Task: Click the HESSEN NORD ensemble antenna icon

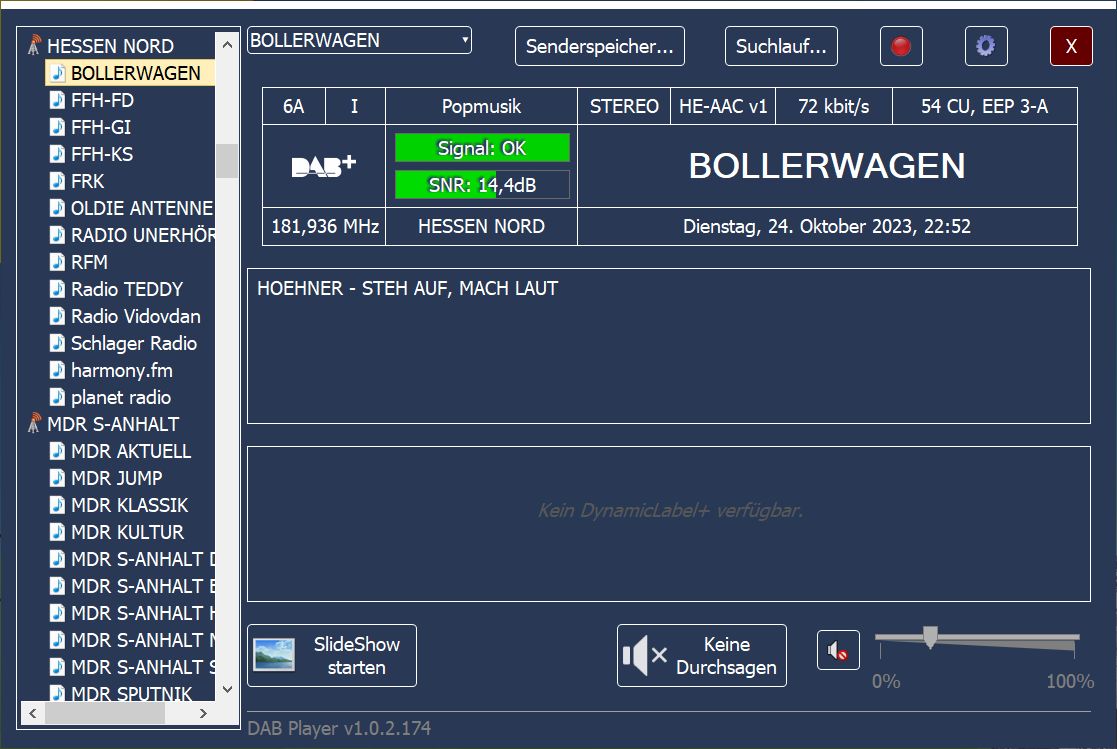Action: click(34, 46)
